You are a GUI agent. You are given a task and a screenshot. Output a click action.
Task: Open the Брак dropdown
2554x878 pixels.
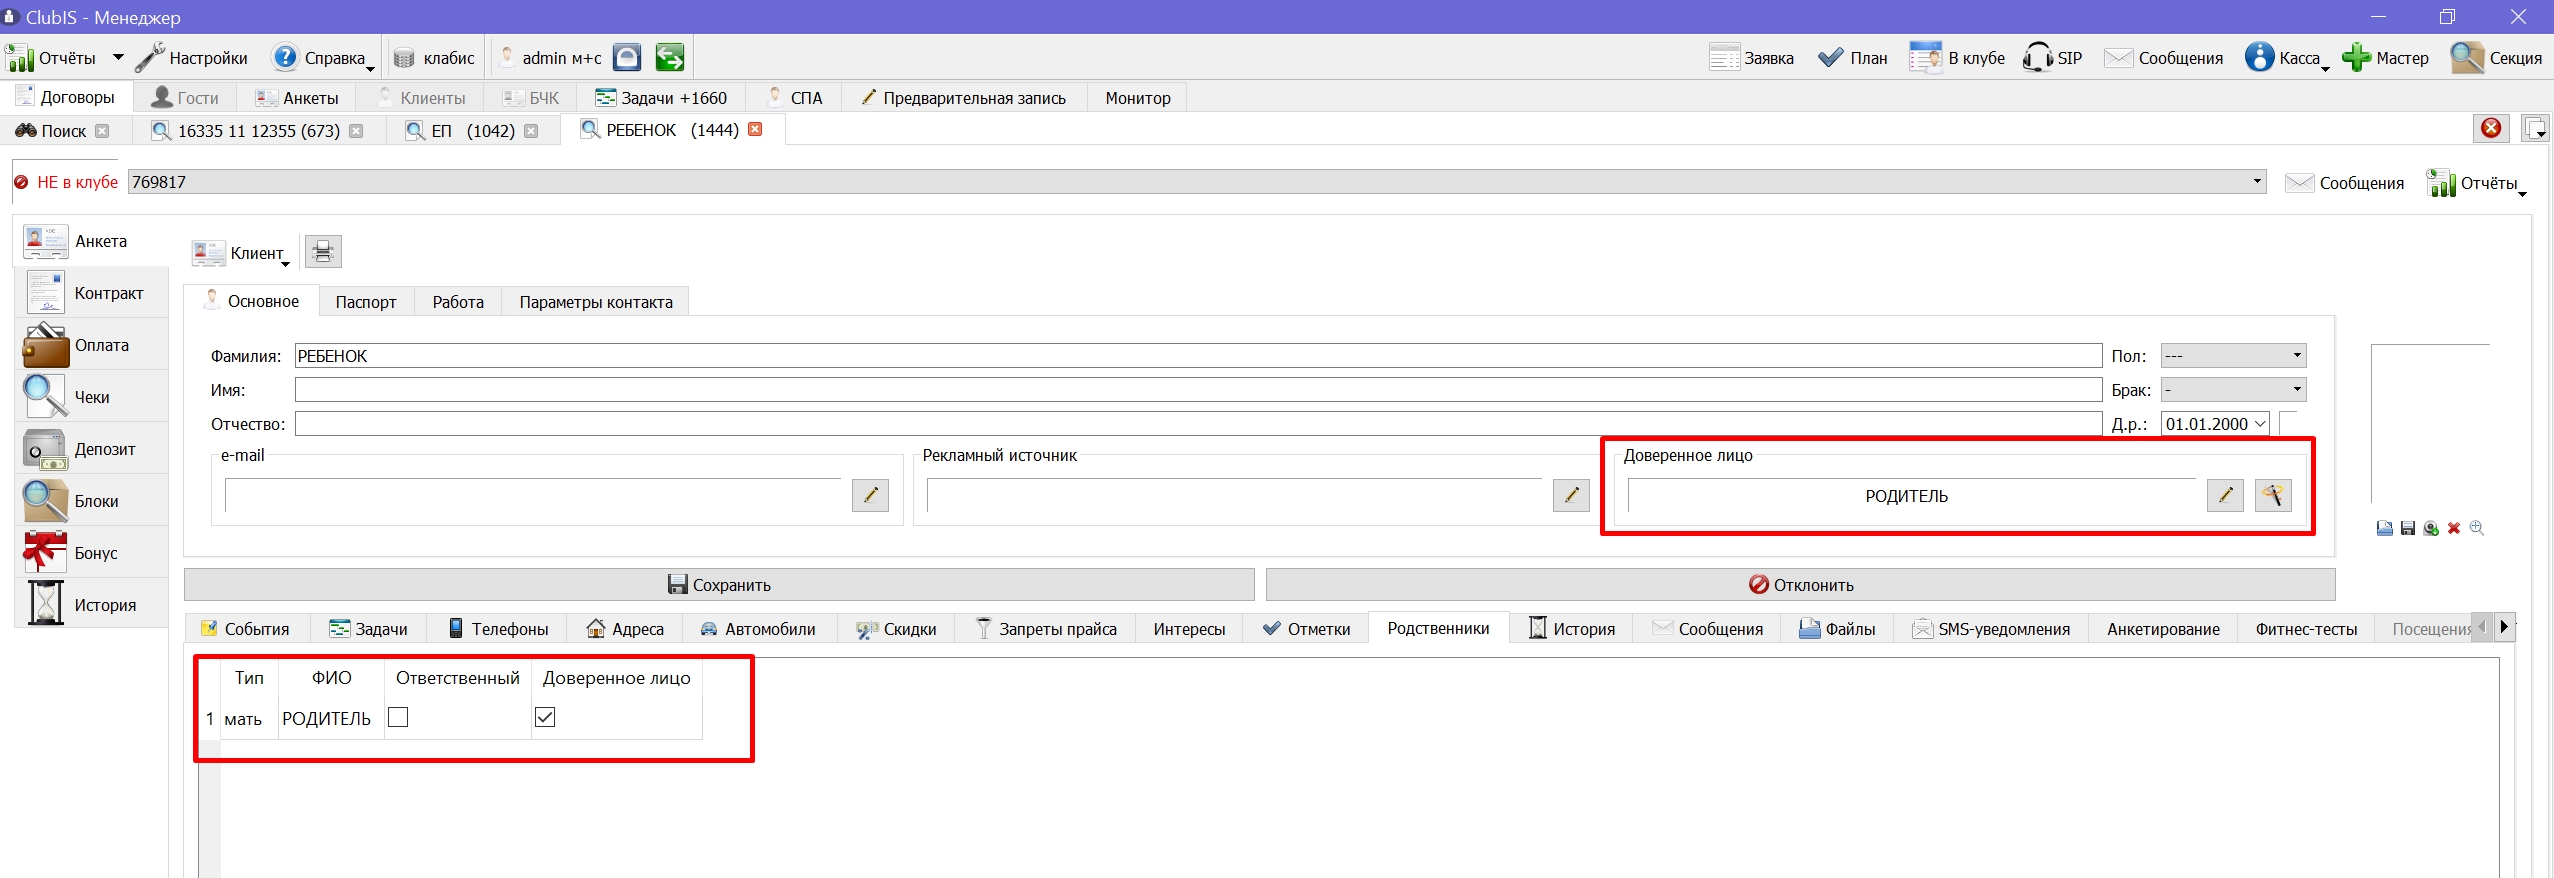(2233, 390)
